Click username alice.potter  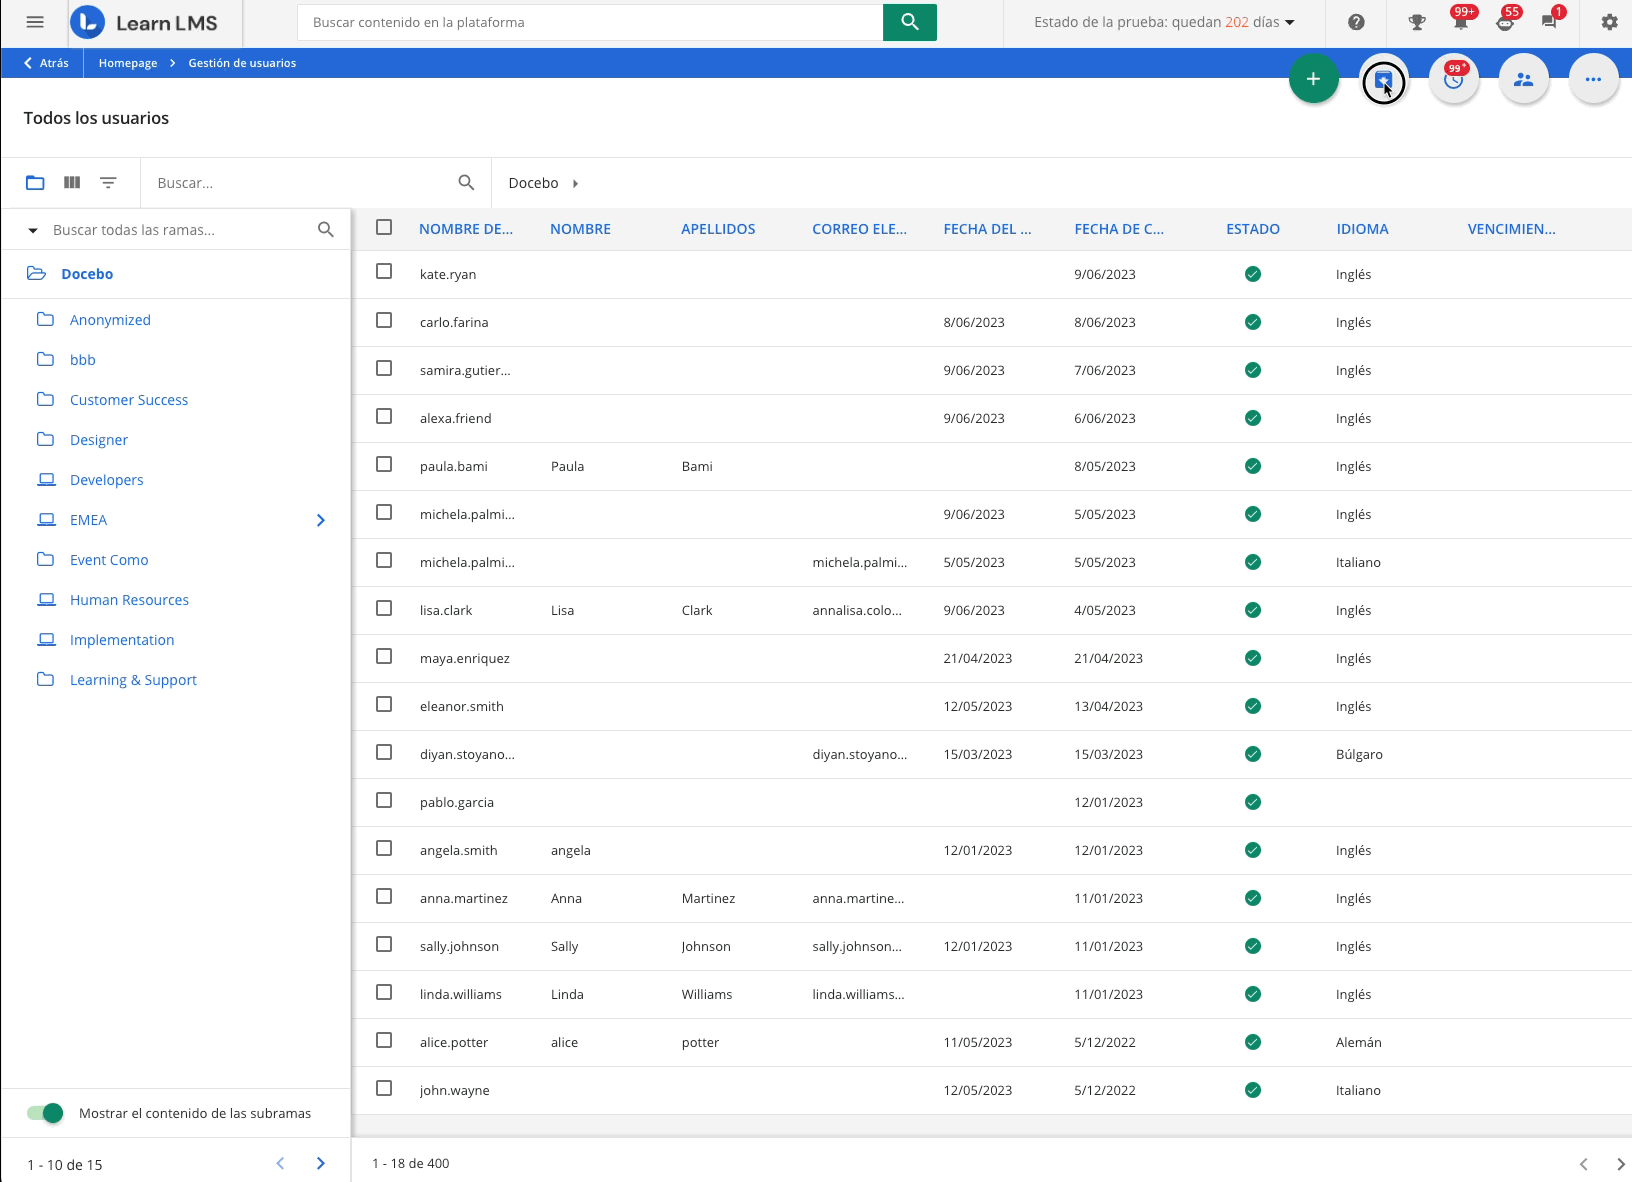[454, 1042]
